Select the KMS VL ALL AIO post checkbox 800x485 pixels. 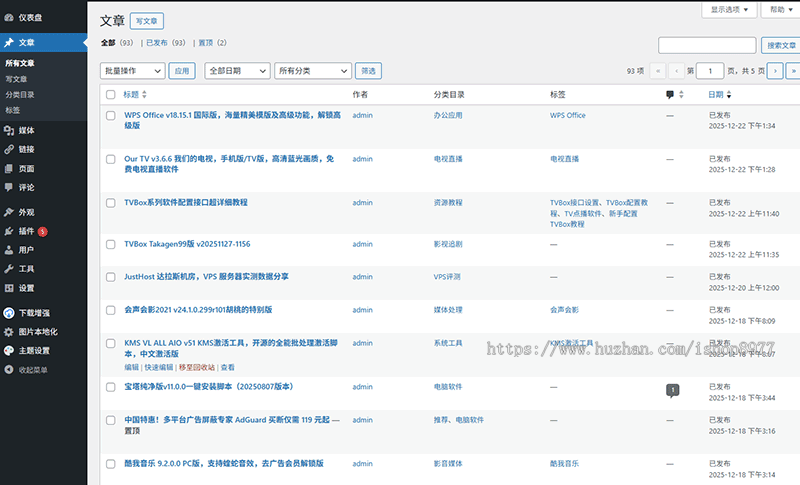point(111,343)
